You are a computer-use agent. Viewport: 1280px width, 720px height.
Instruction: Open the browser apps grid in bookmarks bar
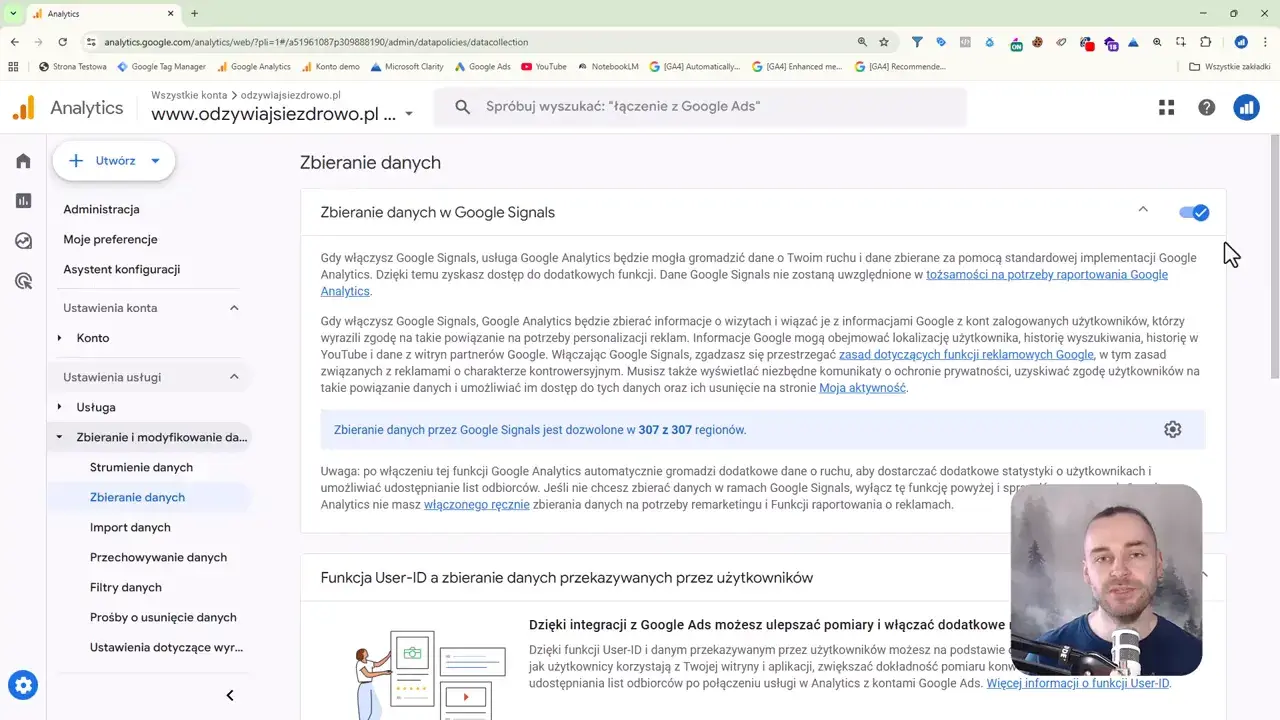[13, 67]
